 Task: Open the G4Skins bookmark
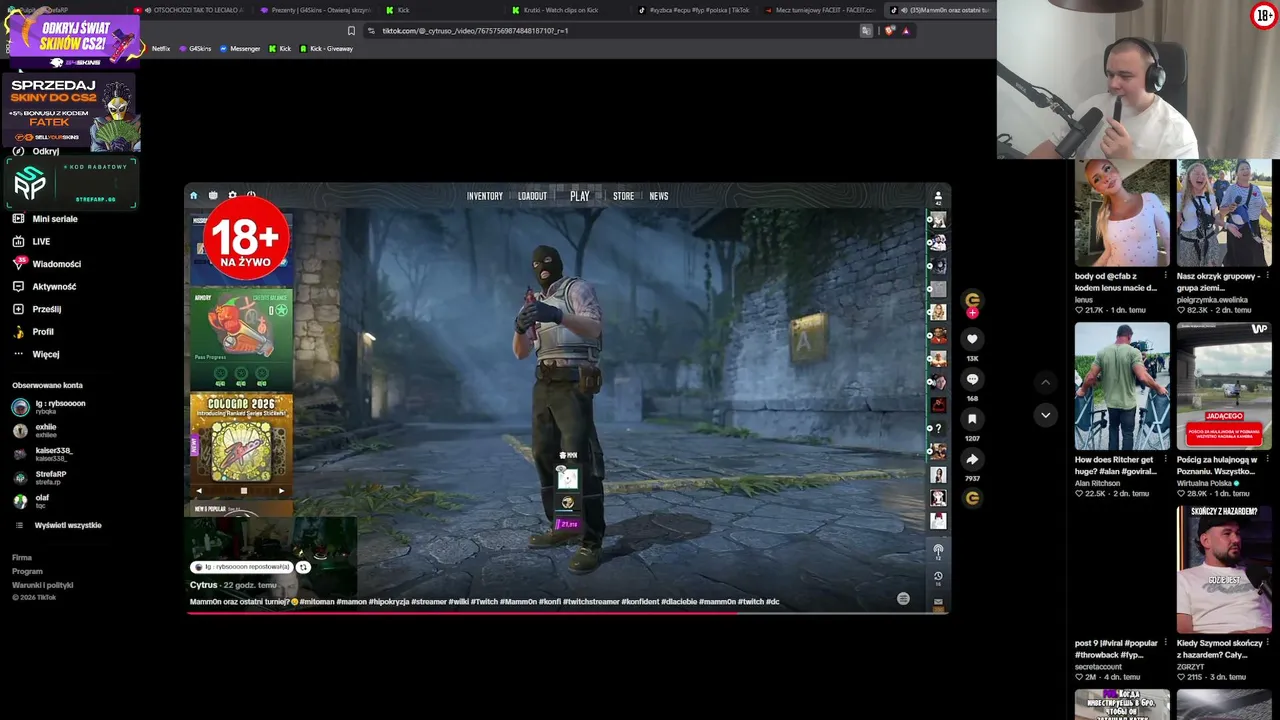195,49
